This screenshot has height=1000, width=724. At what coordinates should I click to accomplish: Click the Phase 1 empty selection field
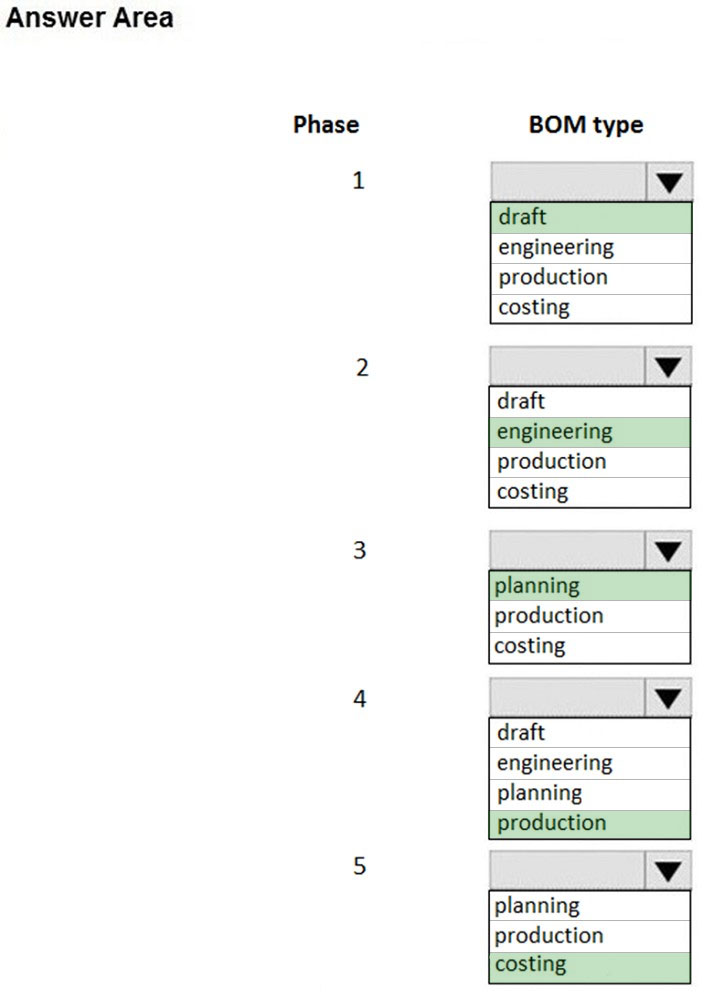point(568,182)
